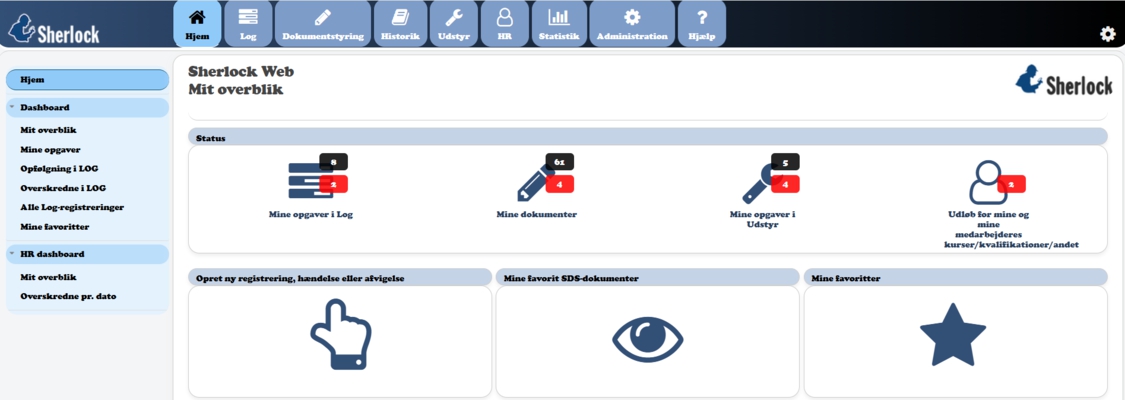The image size is (1125, 400).
Task: Open the Statistik tab
Action: click(x=559, y=24)
